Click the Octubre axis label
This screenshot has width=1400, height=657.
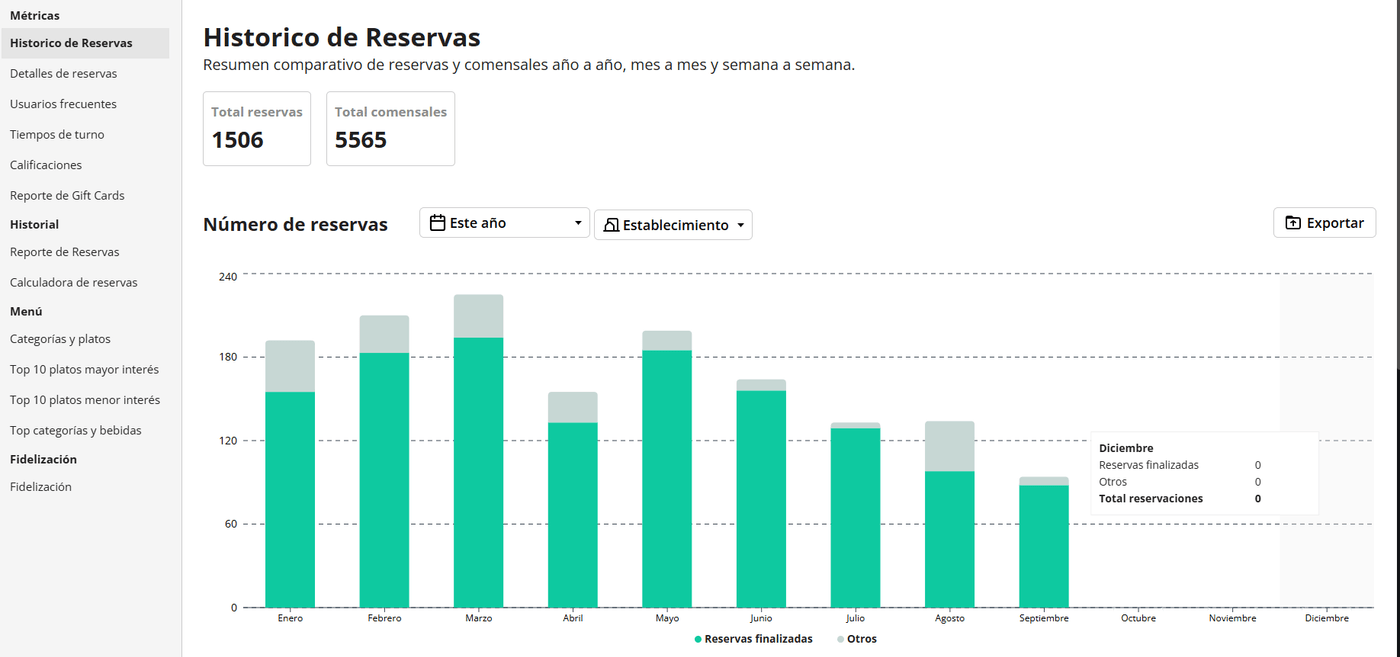1138,618
